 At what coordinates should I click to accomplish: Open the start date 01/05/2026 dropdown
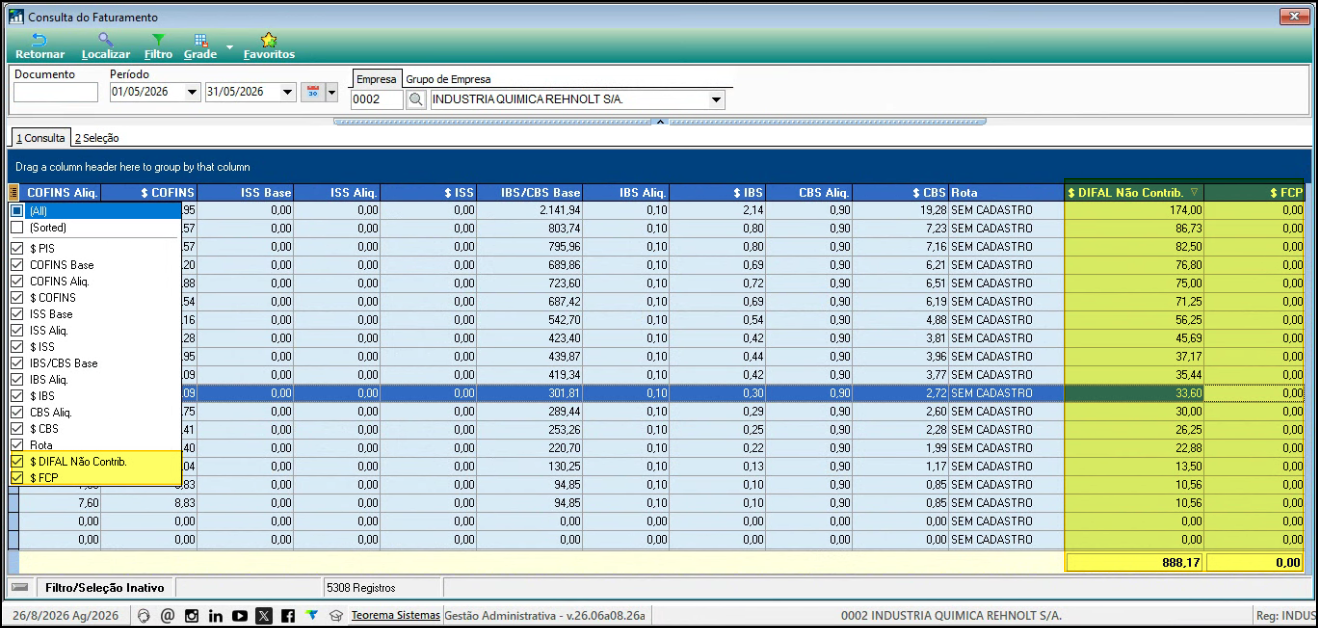pos(193,92)
